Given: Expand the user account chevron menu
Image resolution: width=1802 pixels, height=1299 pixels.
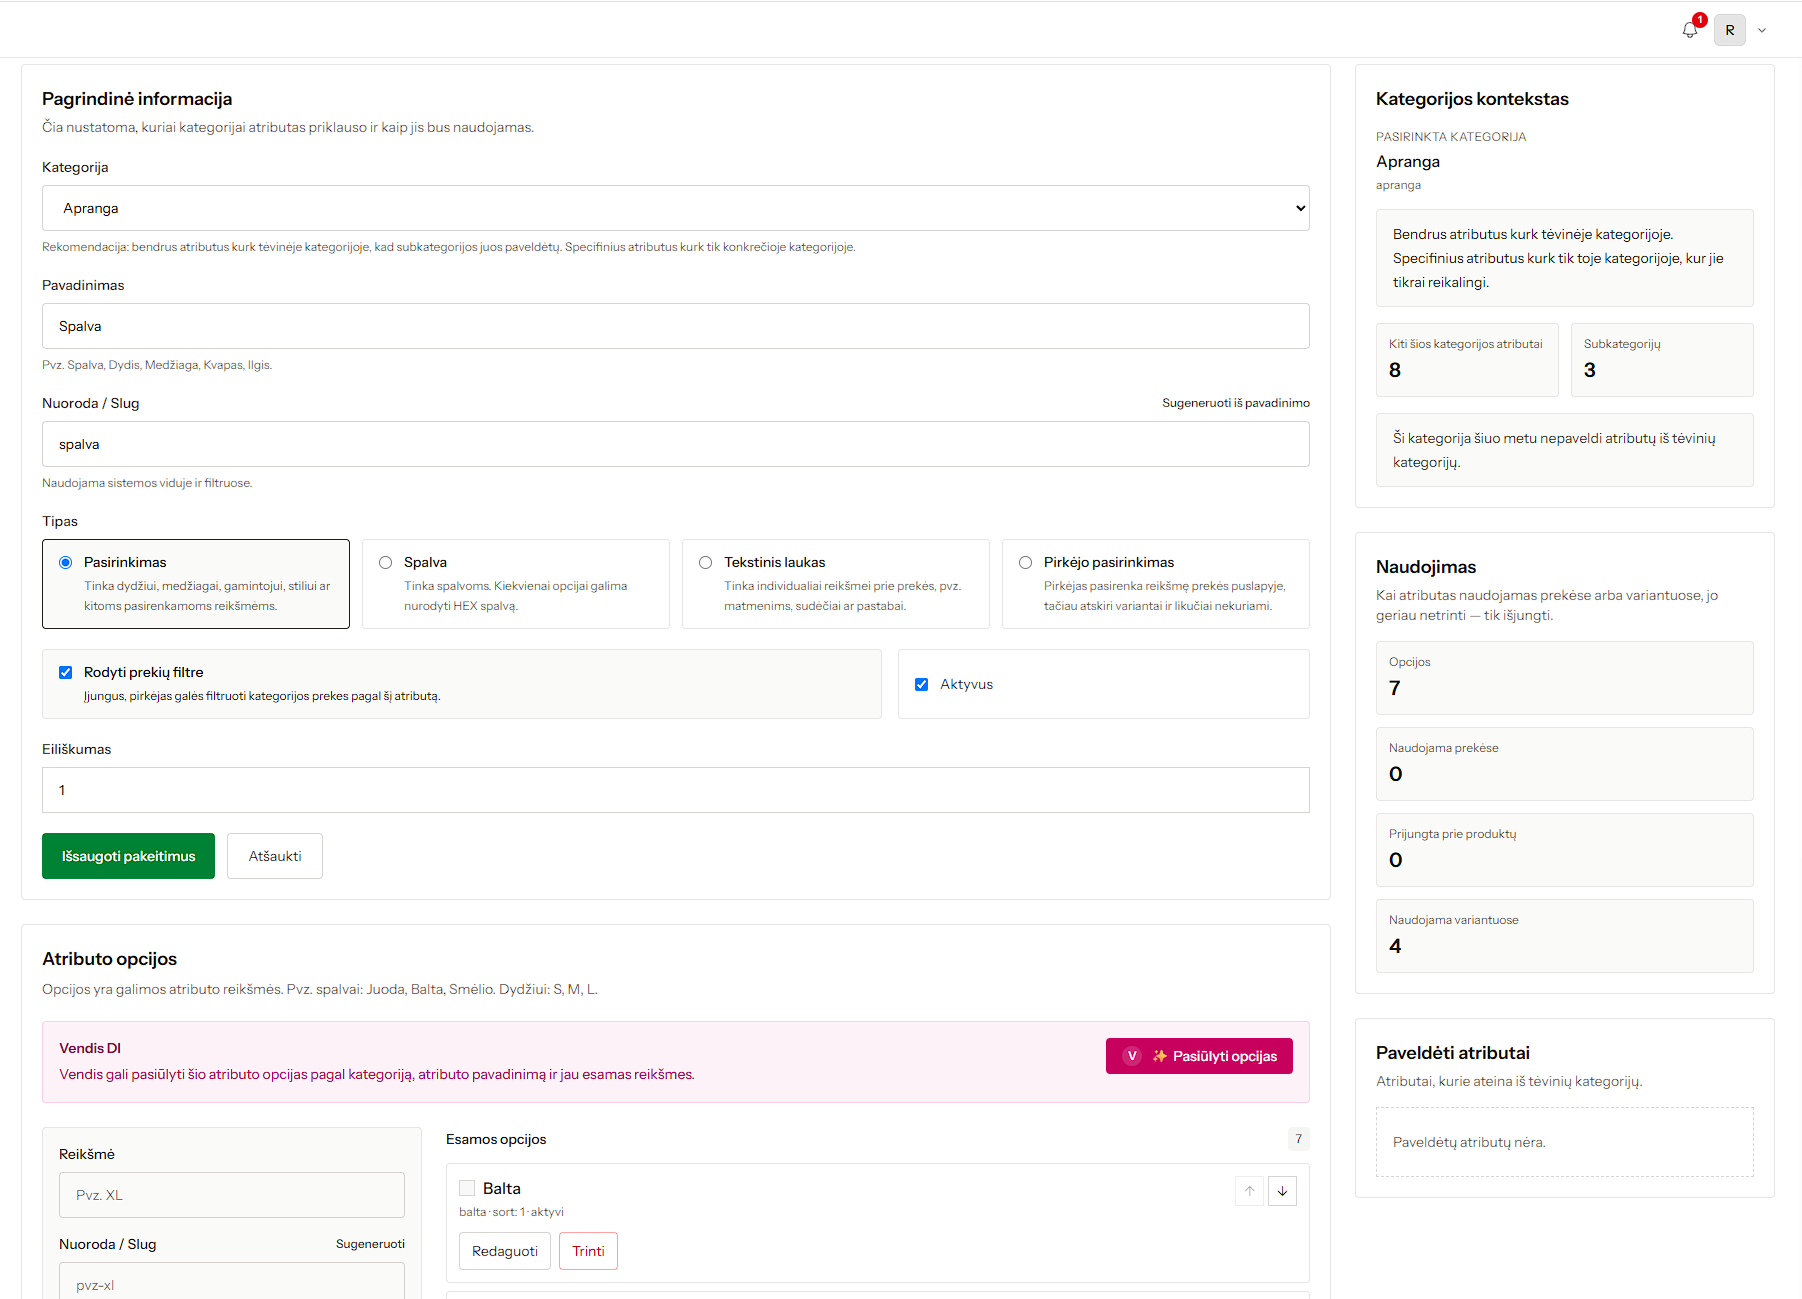Looking at the screenshot, I should (1762, 30).
